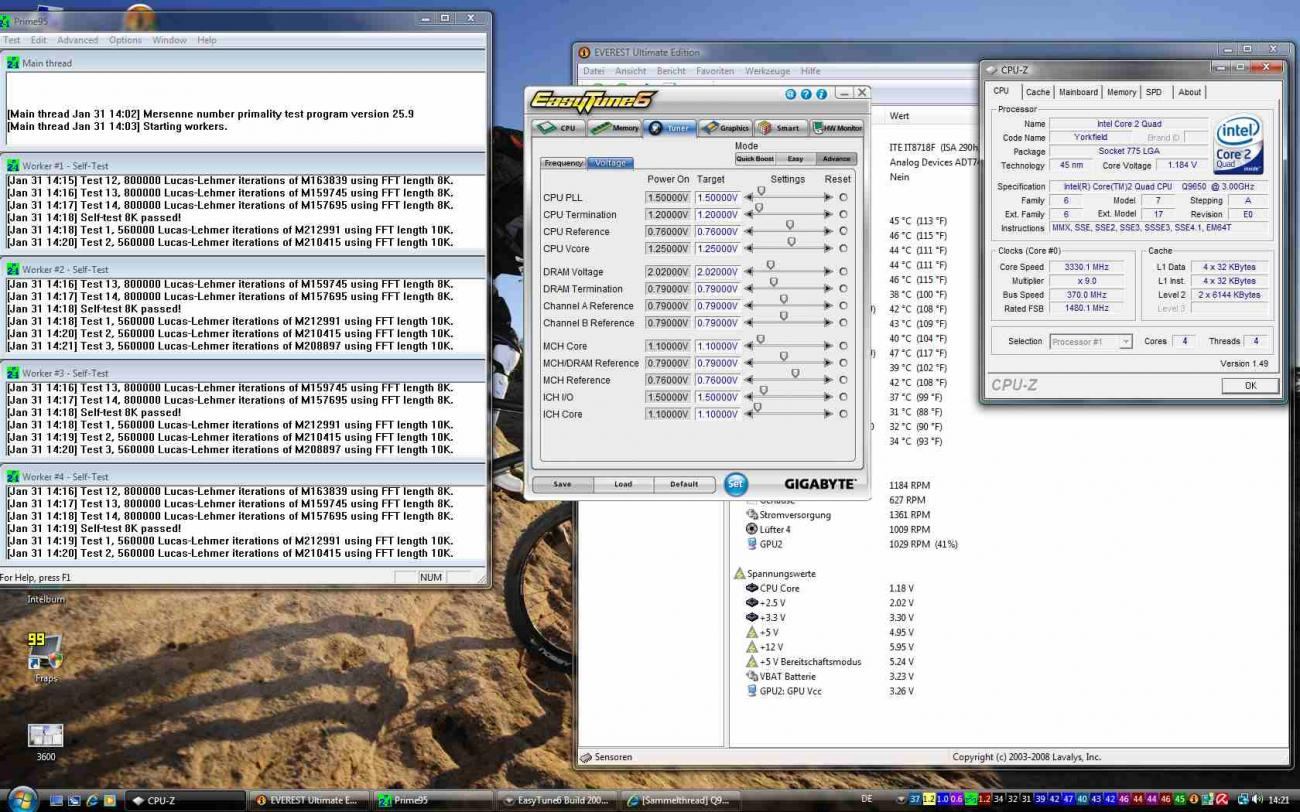
Task: Open the EasyTune6 info icon
Action: point(821,94)
